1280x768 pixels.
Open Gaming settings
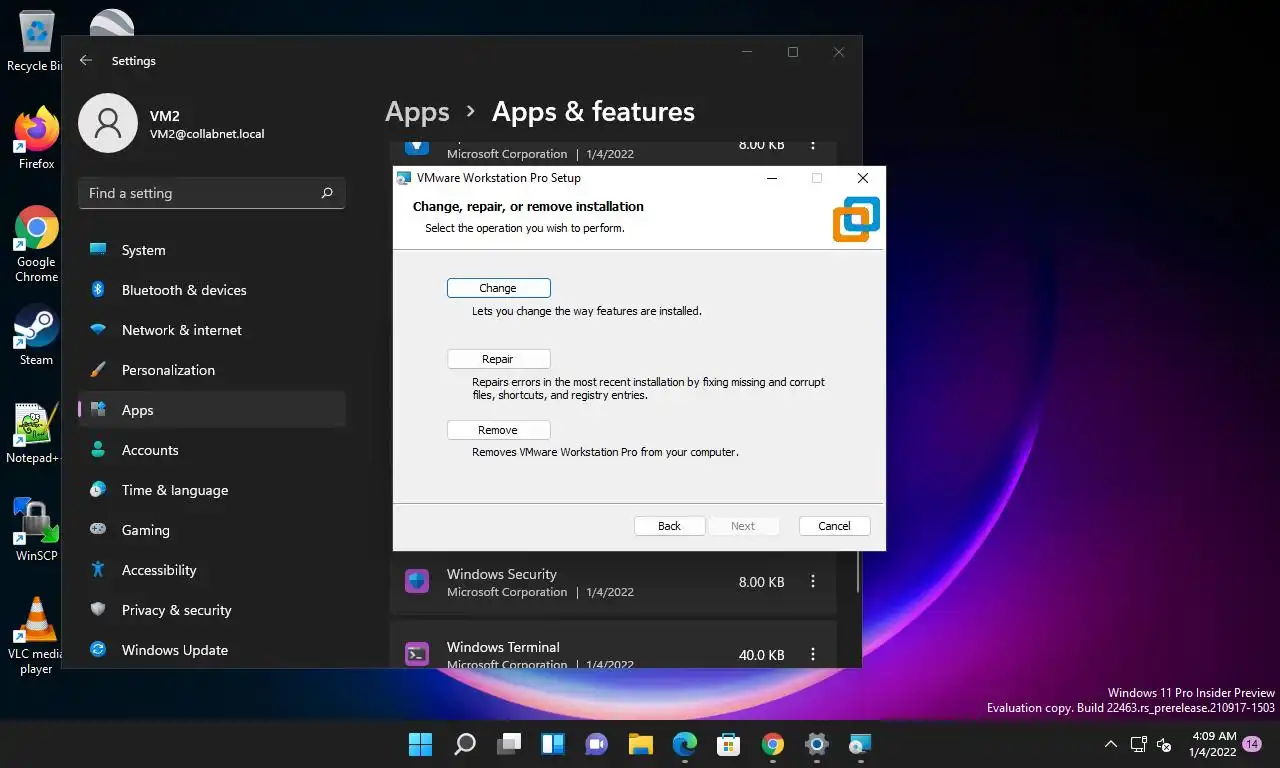coord(212,530)
